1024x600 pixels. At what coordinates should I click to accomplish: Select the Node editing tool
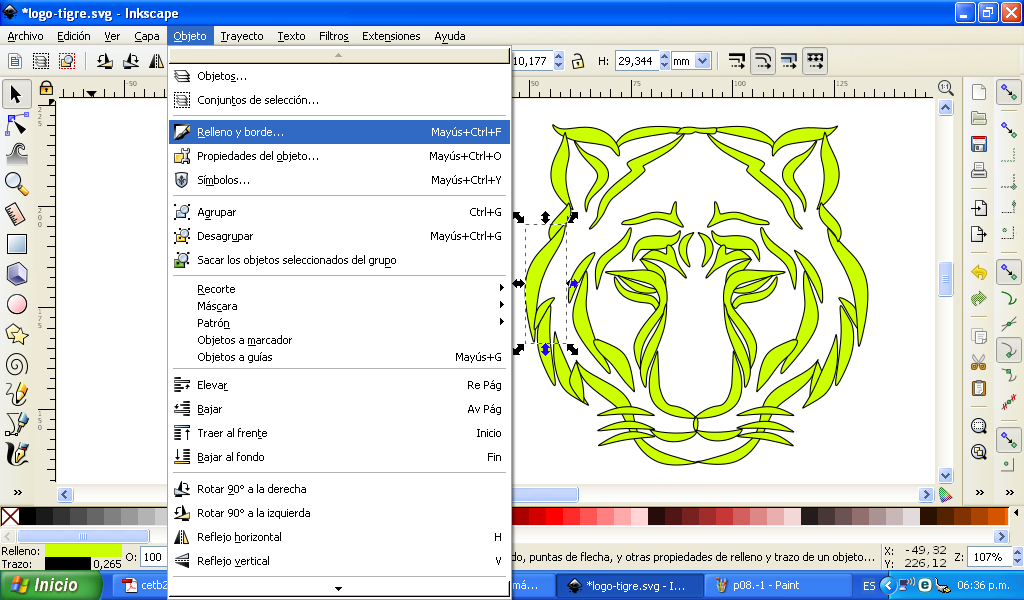point(16,124)
